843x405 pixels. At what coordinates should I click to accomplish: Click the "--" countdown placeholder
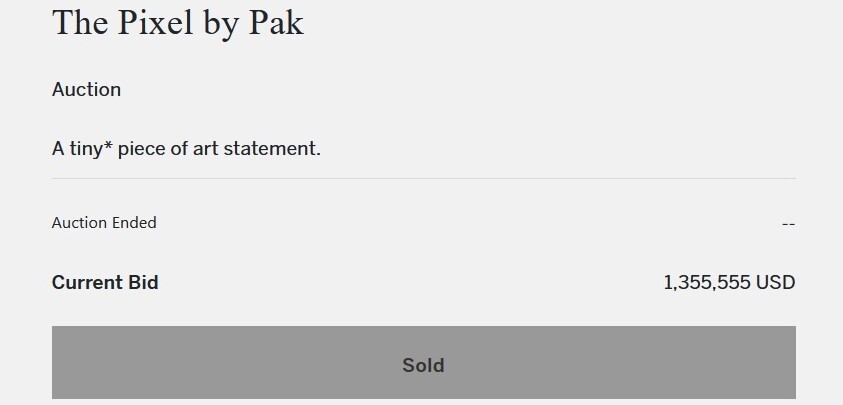click(x=788, y=224)
